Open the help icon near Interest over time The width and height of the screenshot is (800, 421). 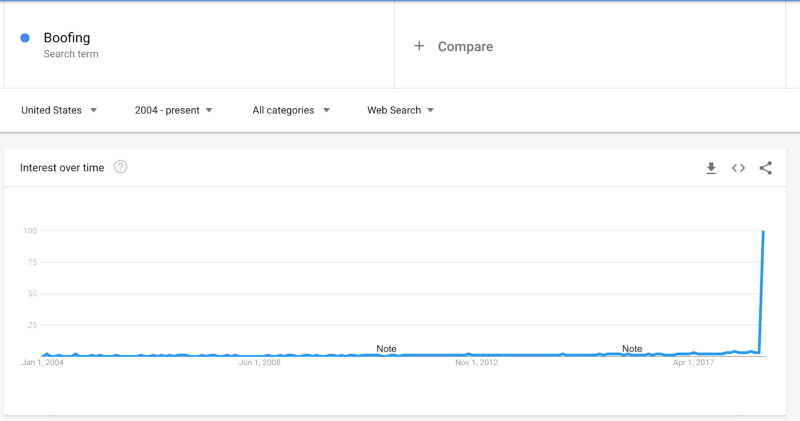[x=121, y=167]
